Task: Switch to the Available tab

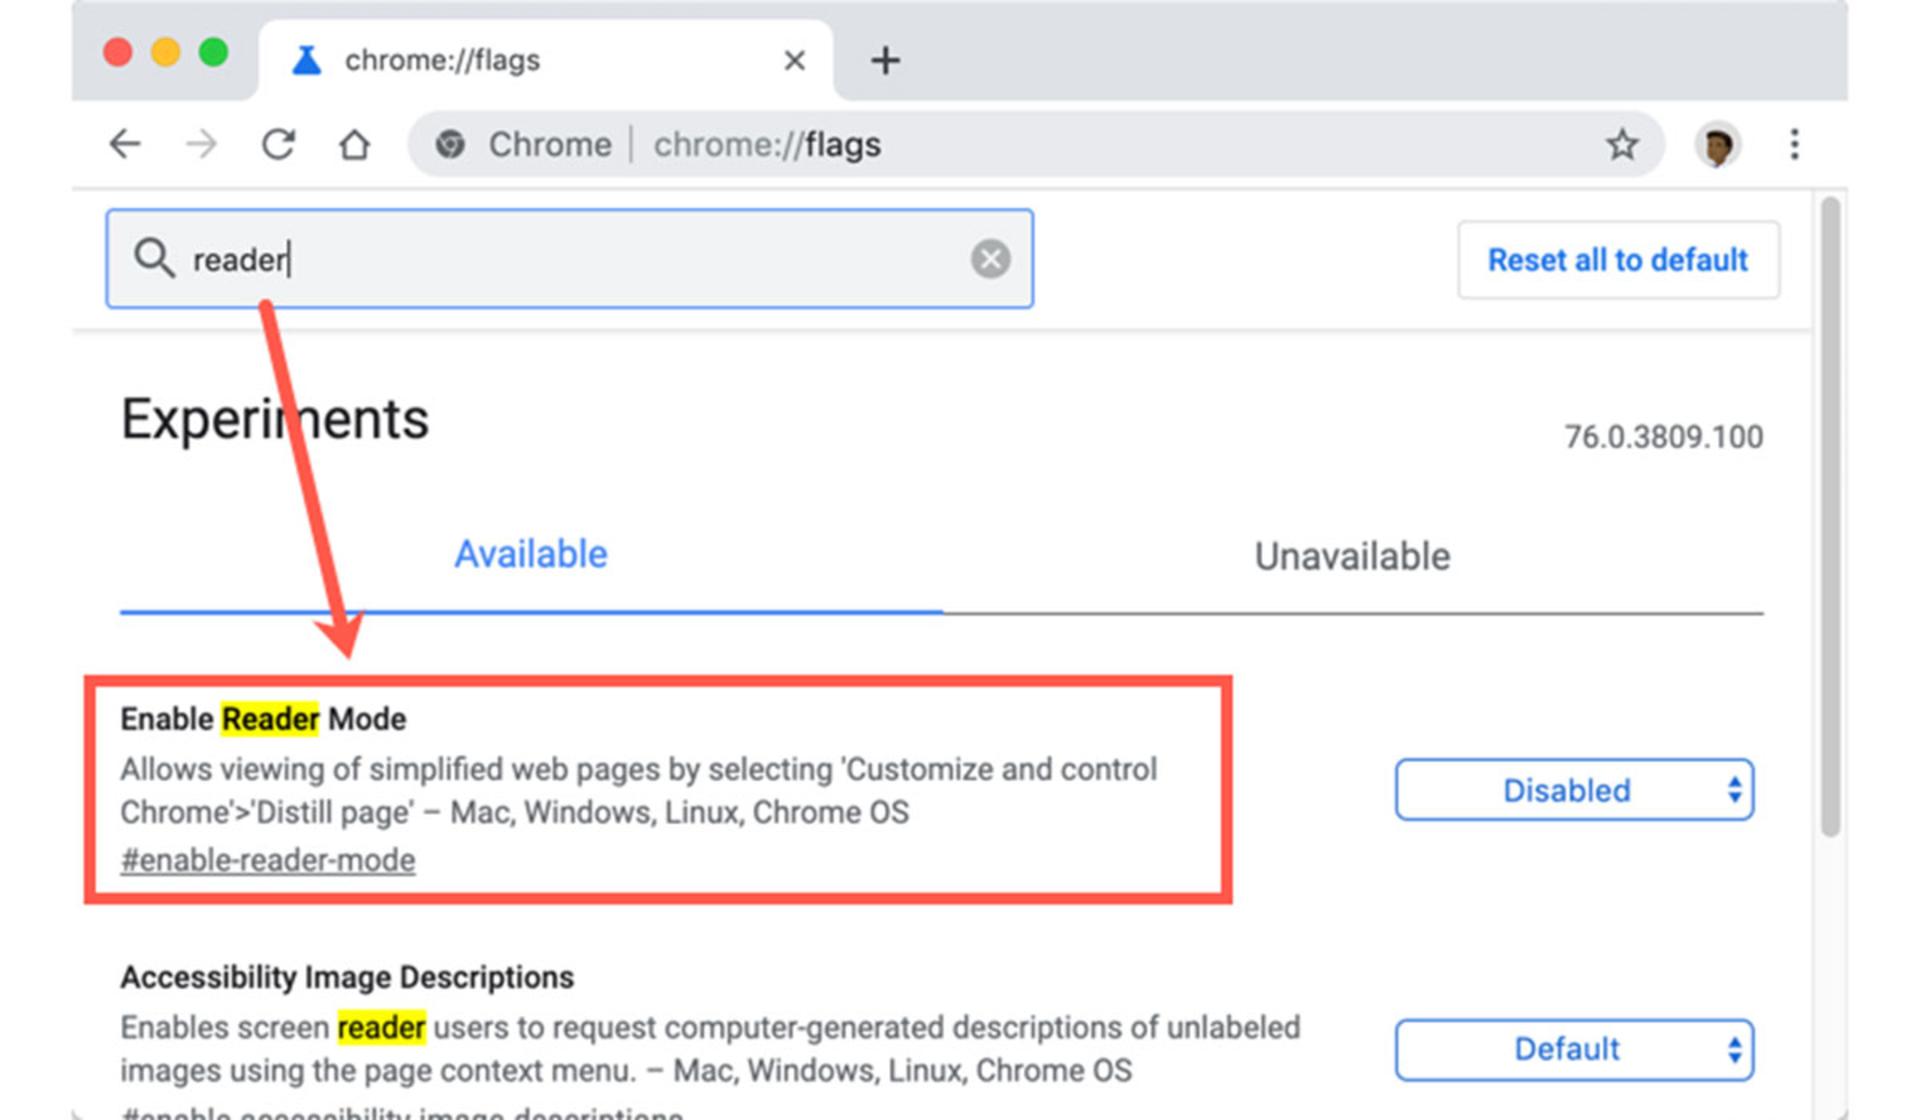Action: (531, 555)
